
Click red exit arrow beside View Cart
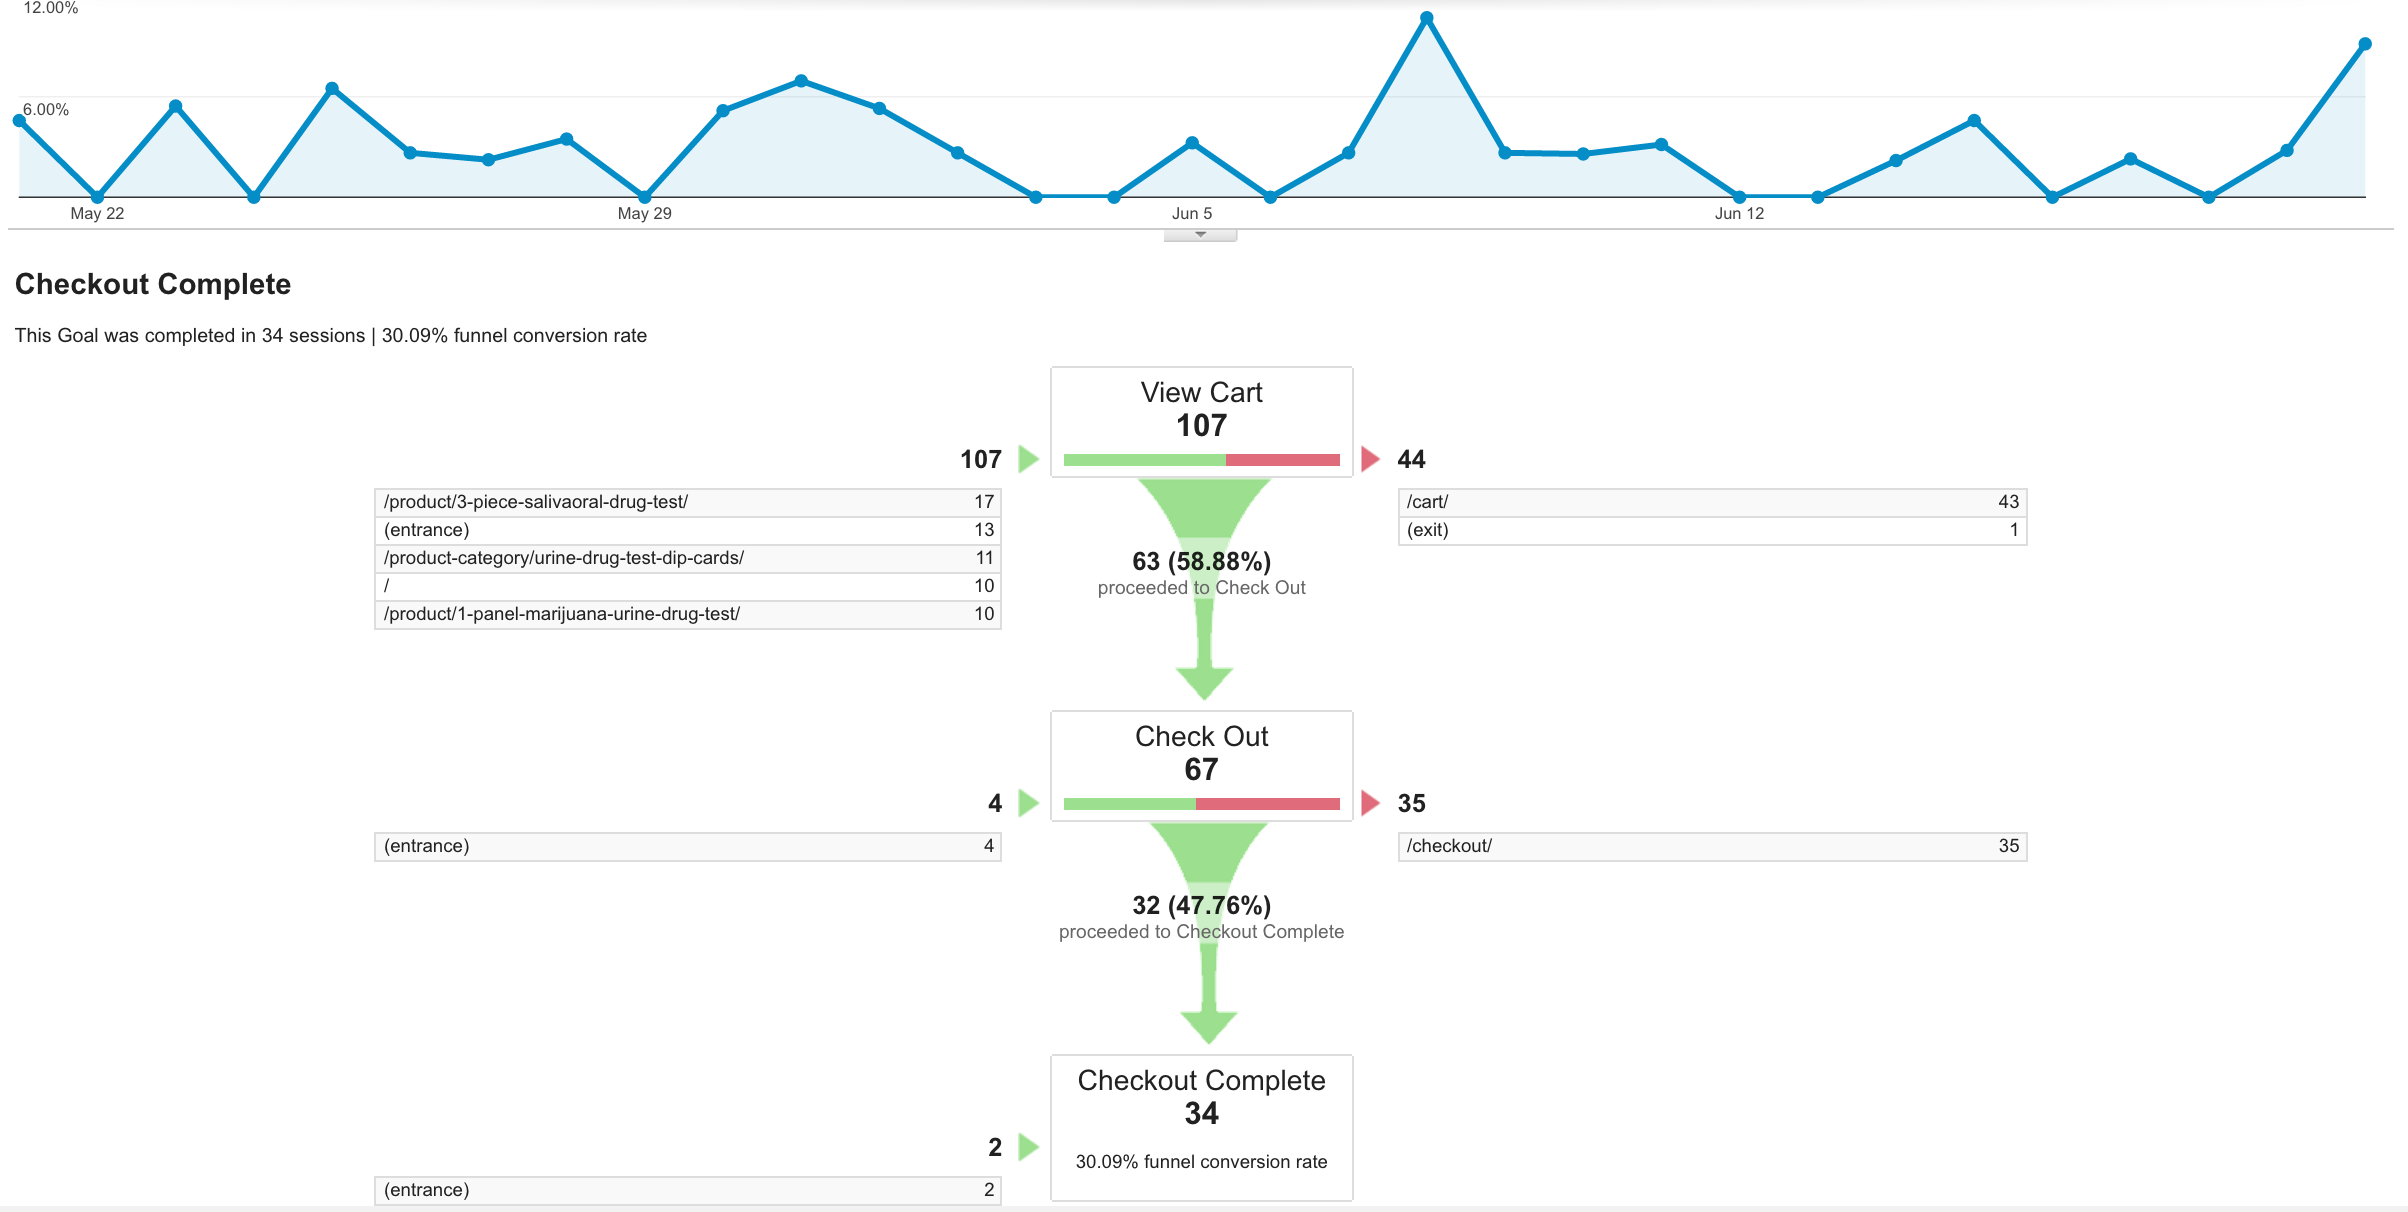[x=1371, y=459]
